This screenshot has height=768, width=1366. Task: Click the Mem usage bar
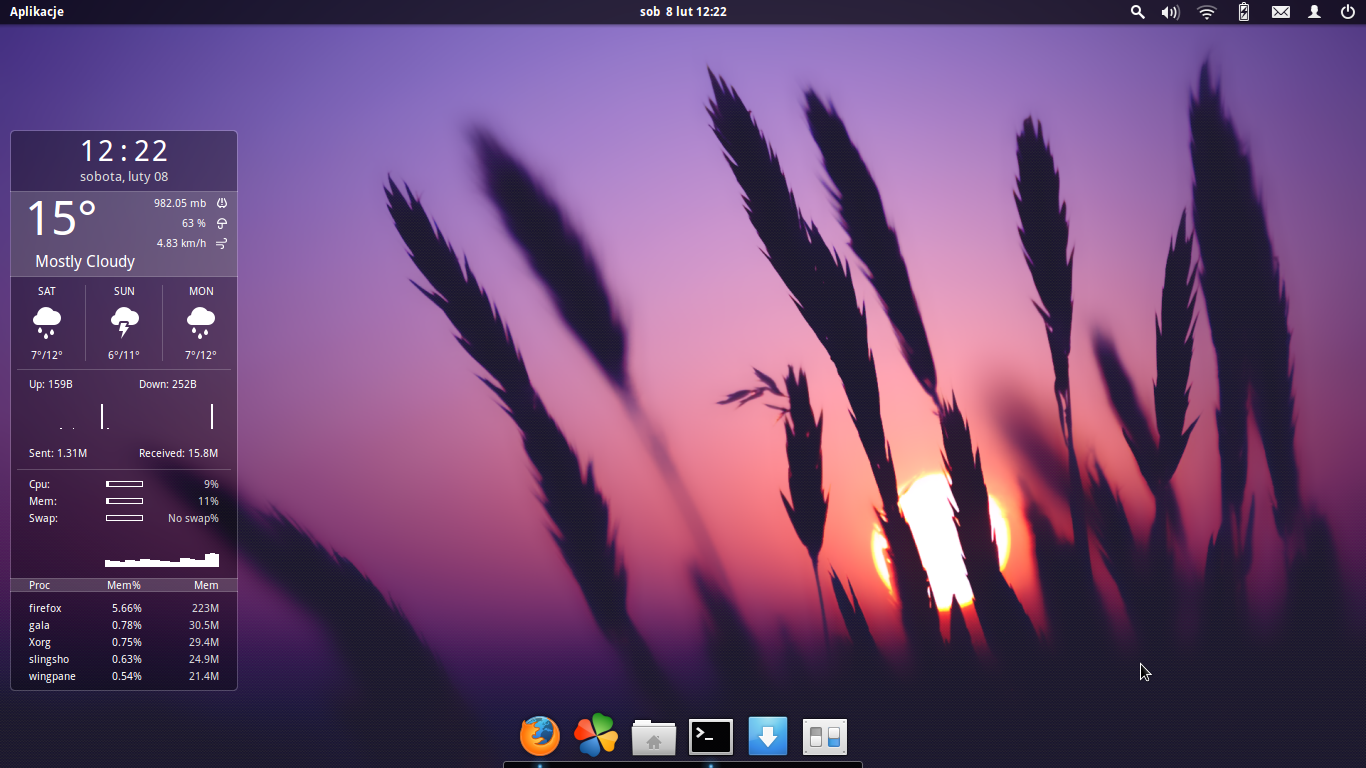pyautogui.click(x=124, y=501)
